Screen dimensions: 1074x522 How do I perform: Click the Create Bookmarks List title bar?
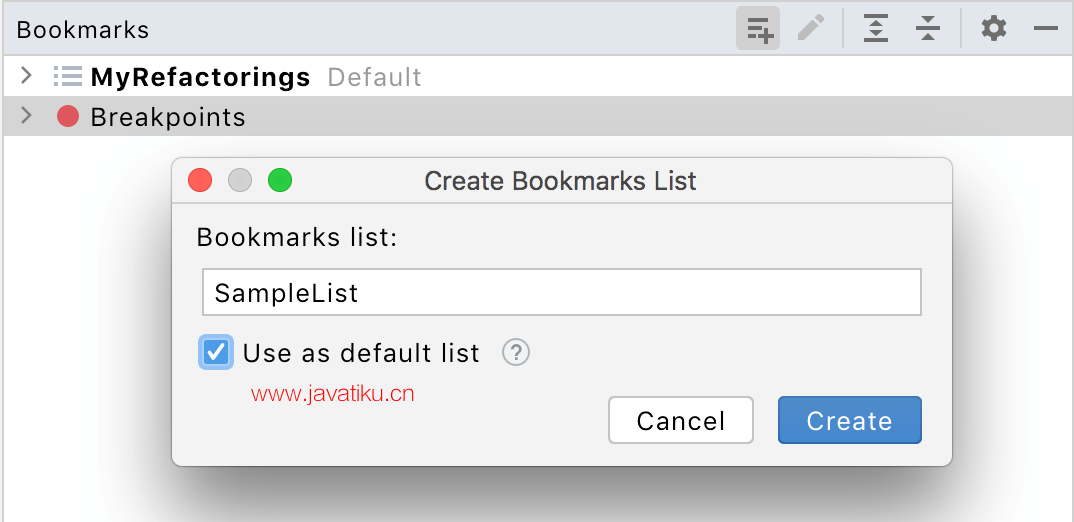coord(562,181)
